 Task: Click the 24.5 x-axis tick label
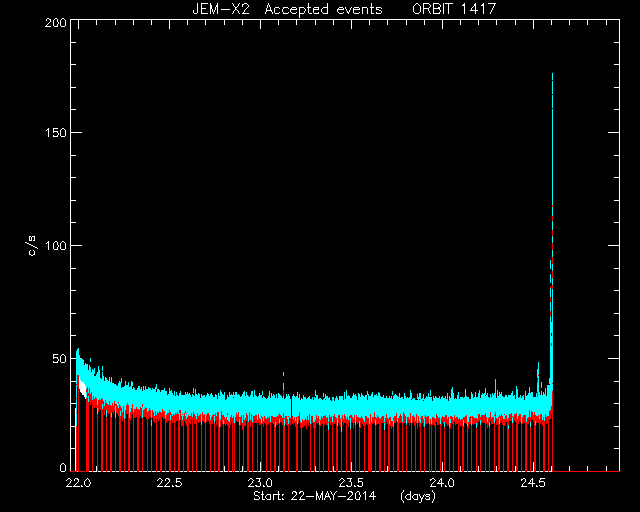pos(533,483)
